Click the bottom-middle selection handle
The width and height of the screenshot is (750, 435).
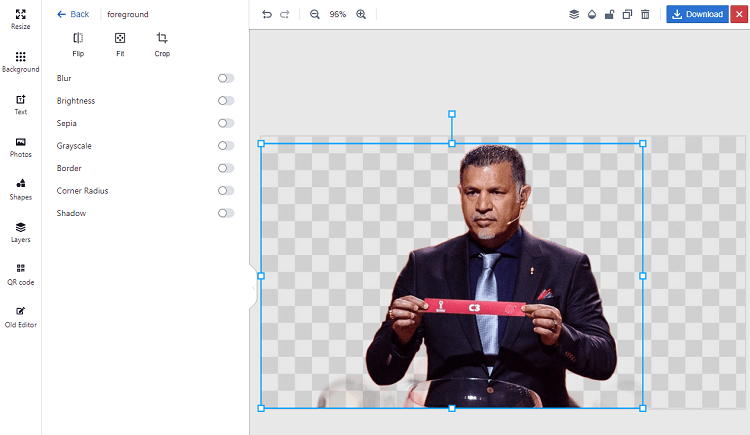pos(452,408)
